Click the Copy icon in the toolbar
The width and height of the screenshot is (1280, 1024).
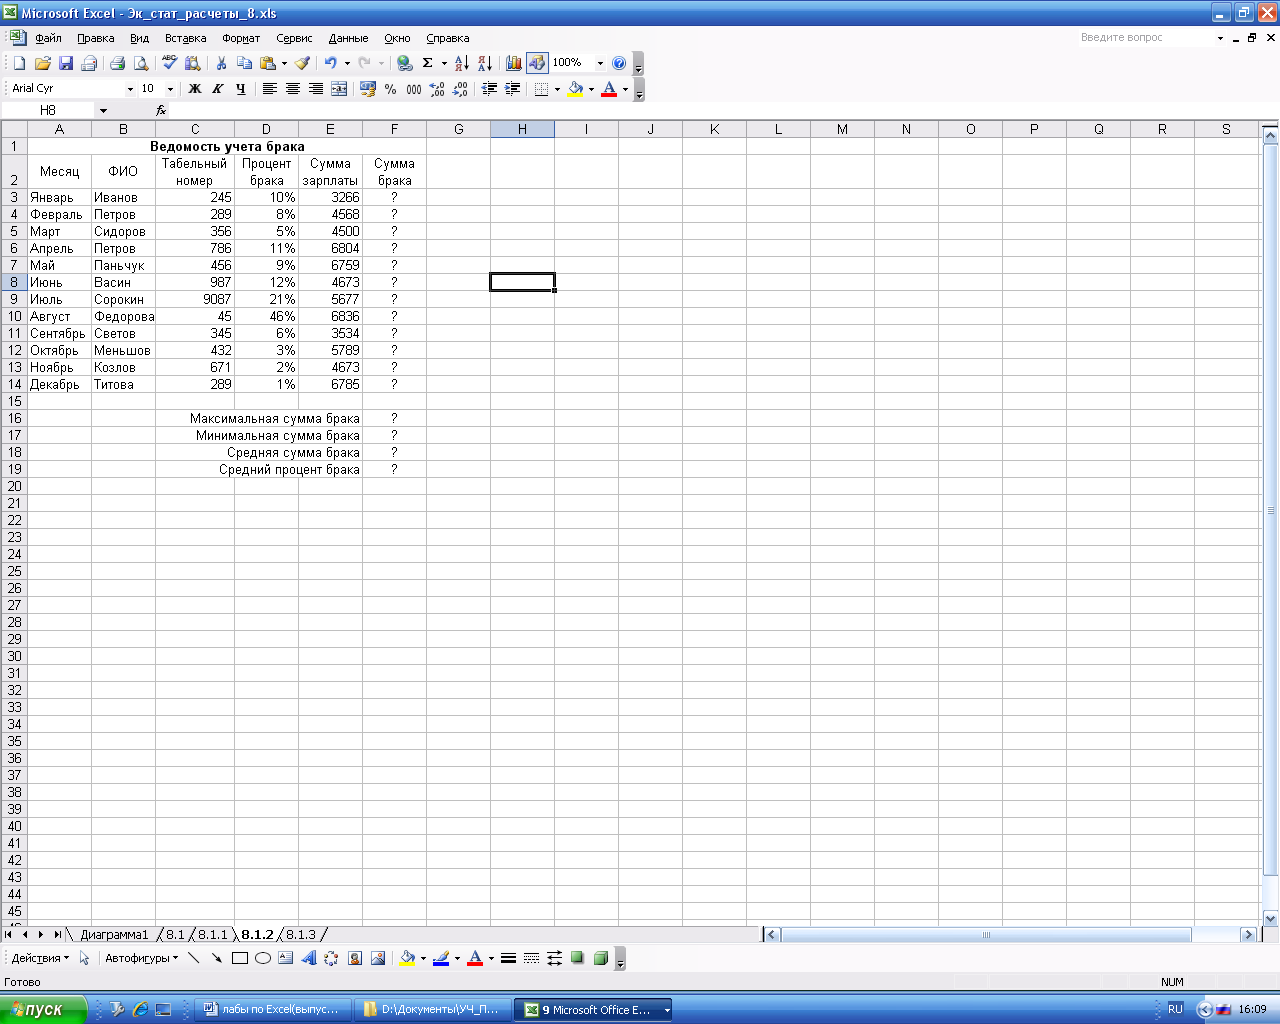tap(244, 63)
